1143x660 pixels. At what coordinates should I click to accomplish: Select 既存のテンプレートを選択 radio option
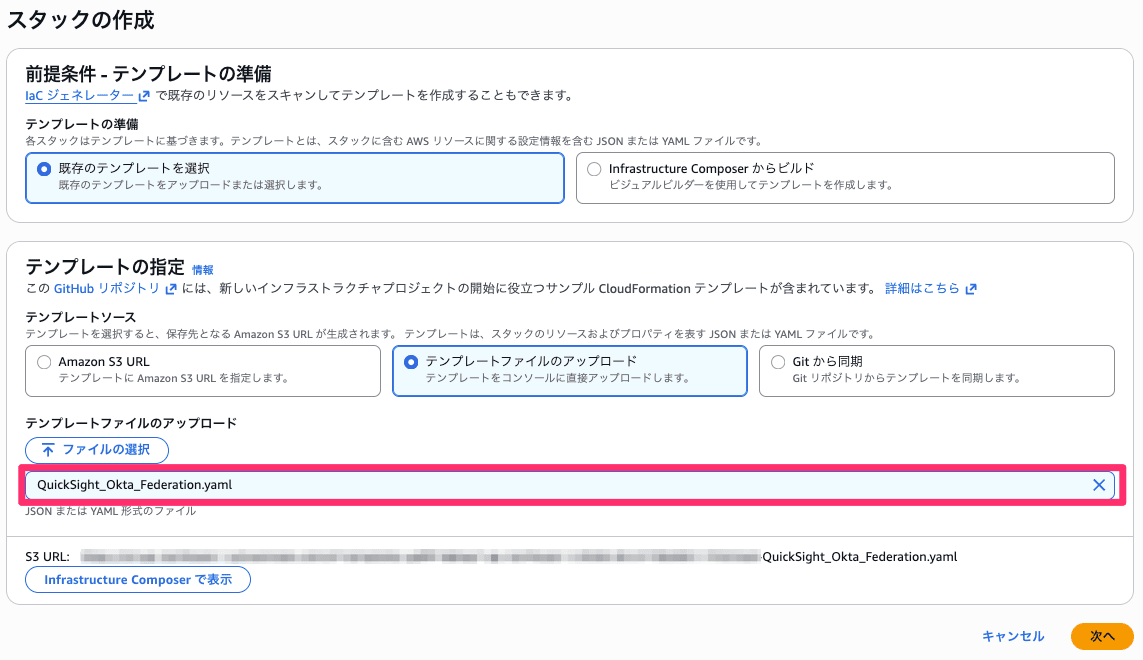coord(44,169)
